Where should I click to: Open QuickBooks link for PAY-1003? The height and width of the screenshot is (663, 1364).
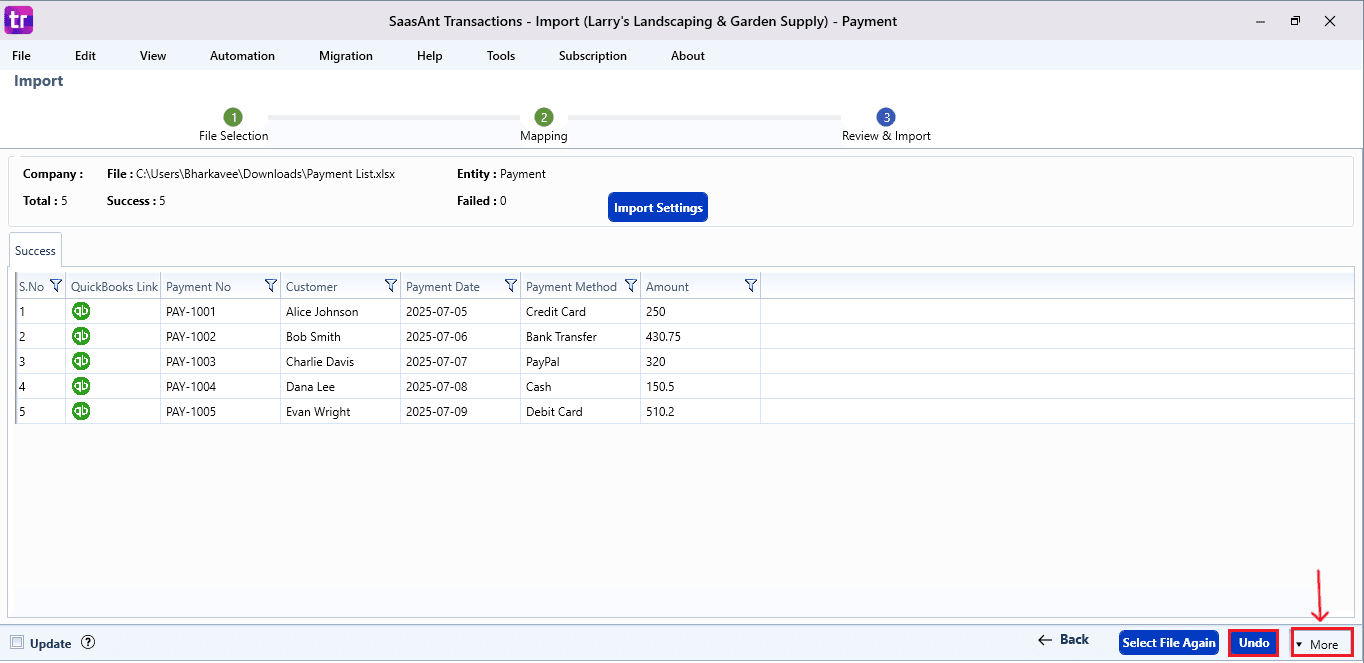[81, 361]
